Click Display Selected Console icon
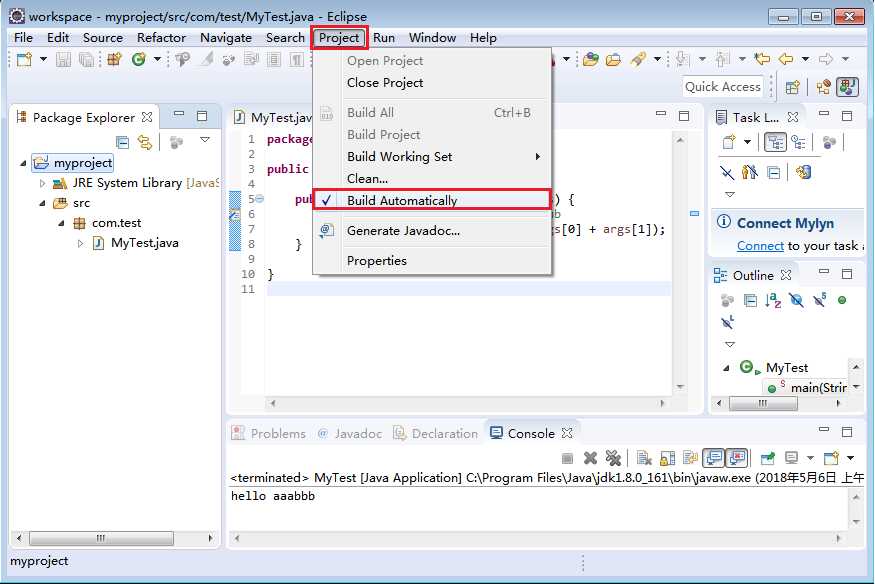Screen dimensions: 875x584 tap(791, 458)
